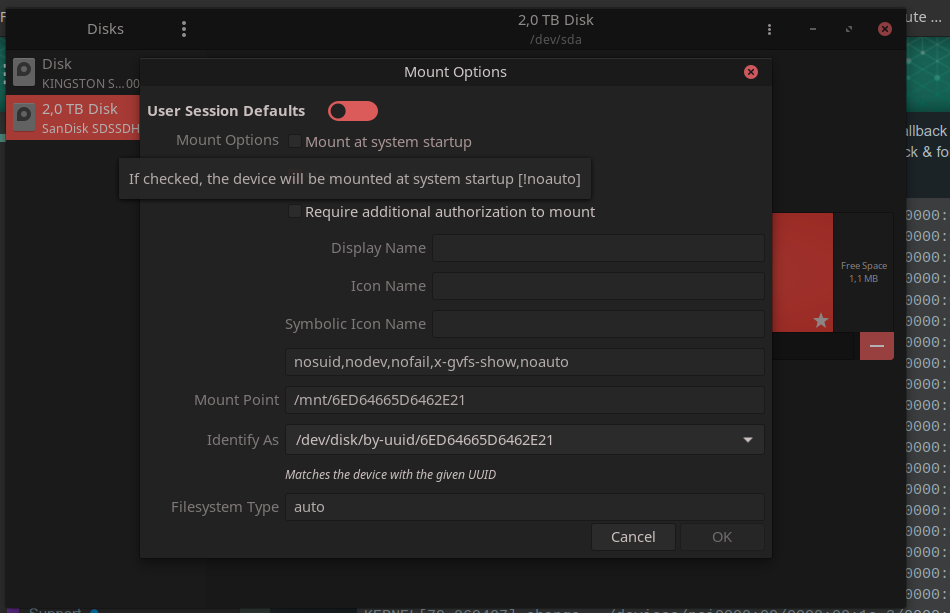Click the mount options string field

[525, 362]
